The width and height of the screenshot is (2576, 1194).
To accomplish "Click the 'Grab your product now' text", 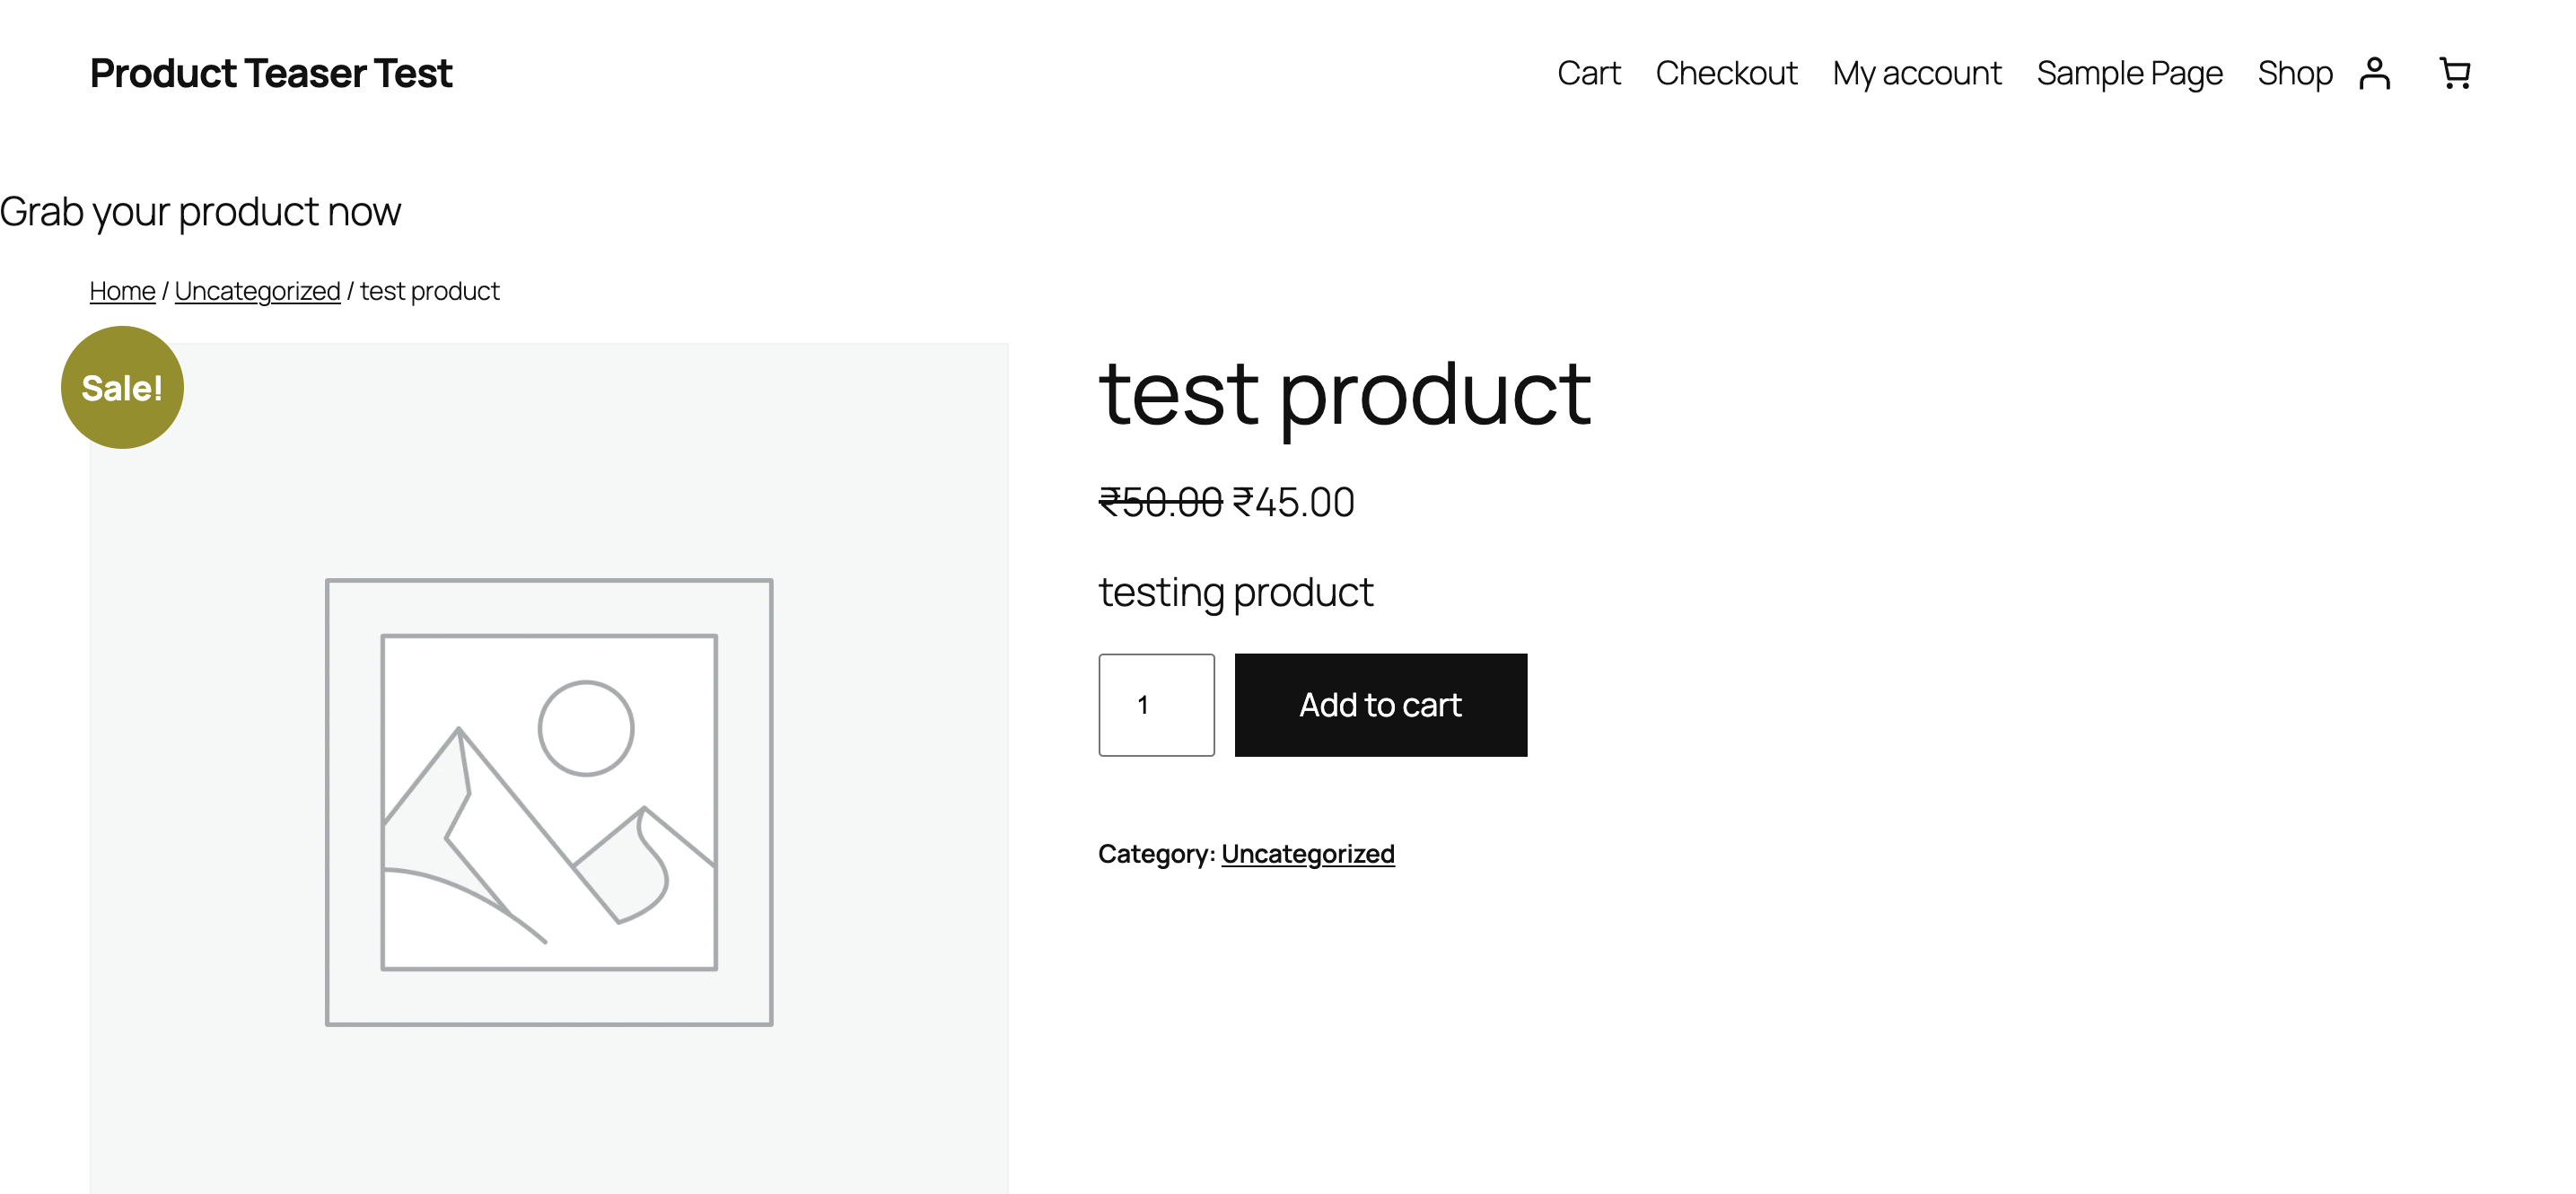I will pos(200,212).
